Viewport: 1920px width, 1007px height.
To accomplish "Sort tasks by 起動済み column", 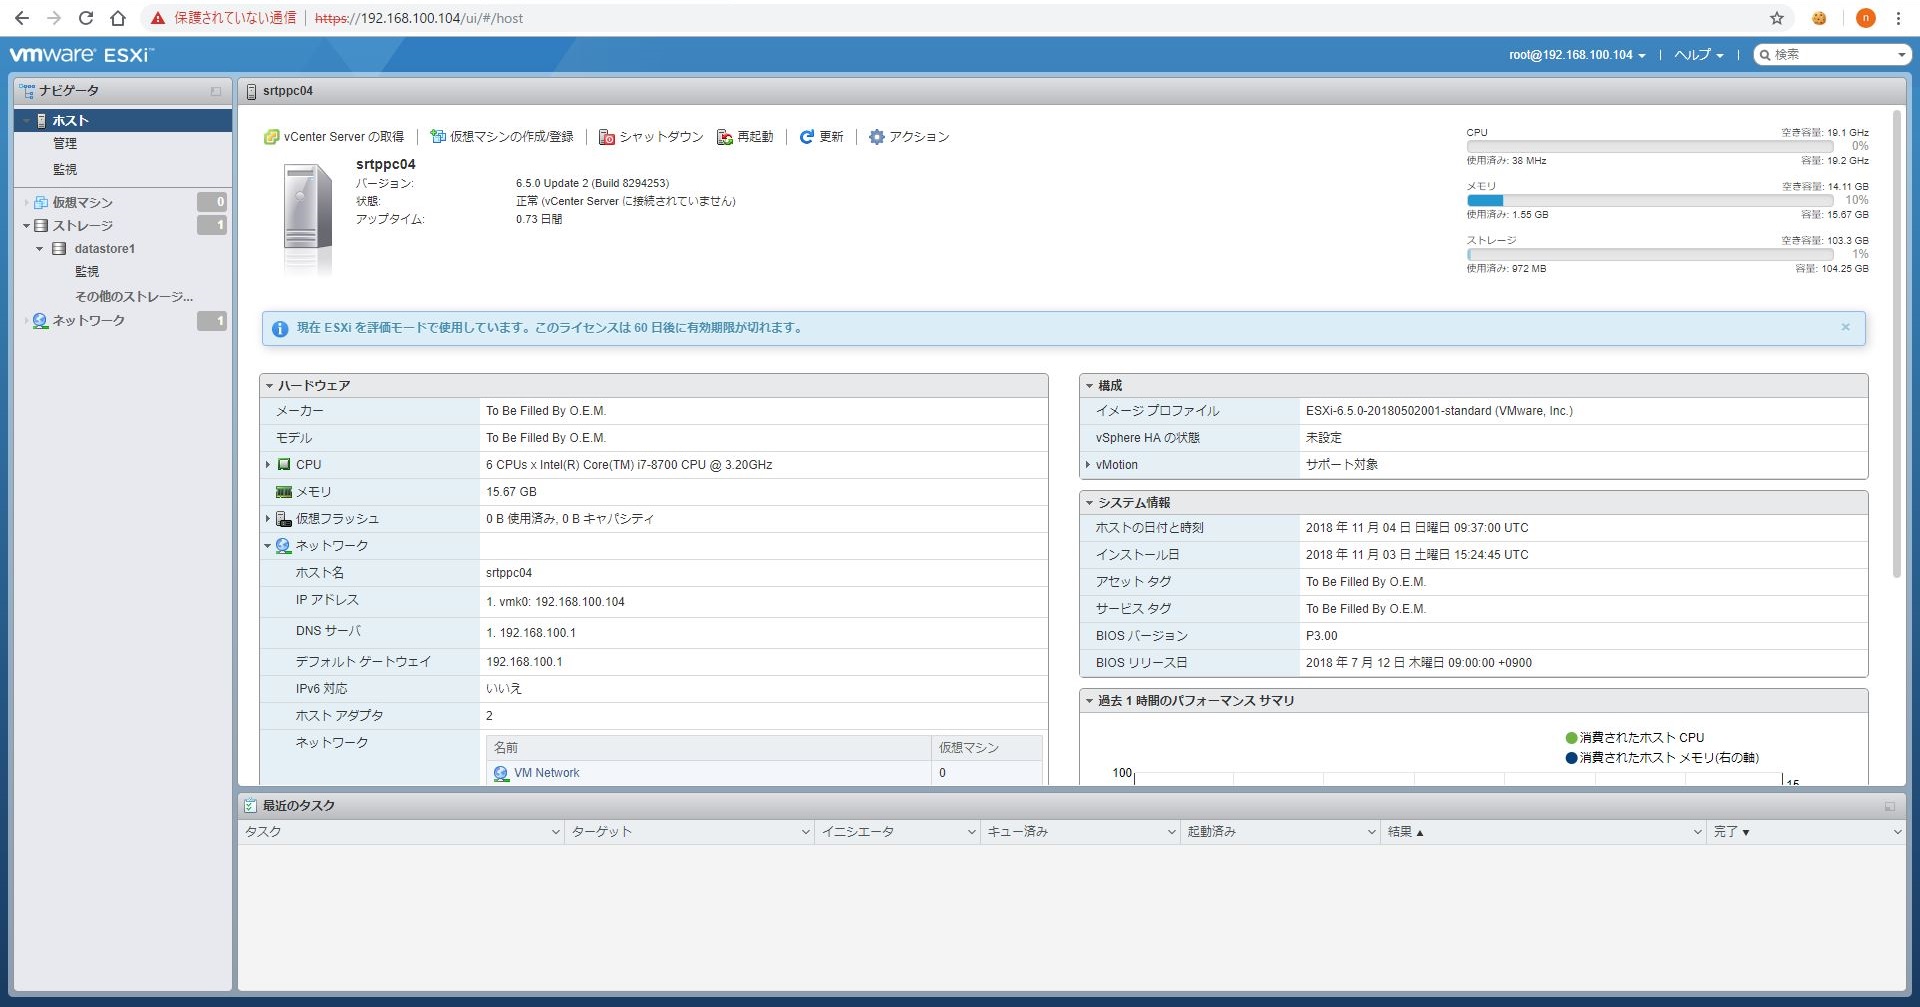I will (x=1282, y=832).
